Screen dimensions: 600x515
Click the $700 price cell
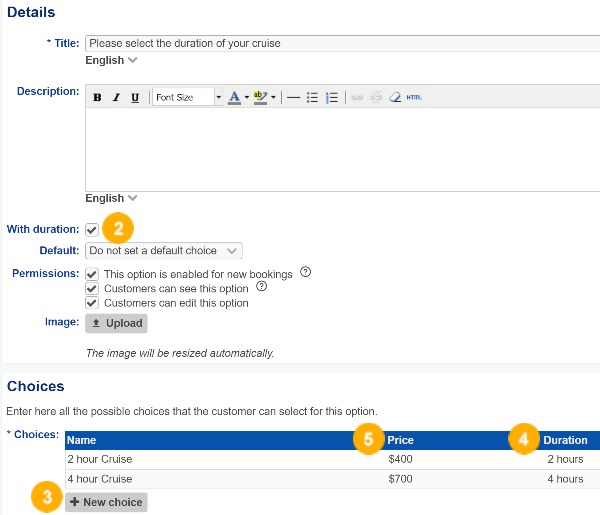pos(400,479)
